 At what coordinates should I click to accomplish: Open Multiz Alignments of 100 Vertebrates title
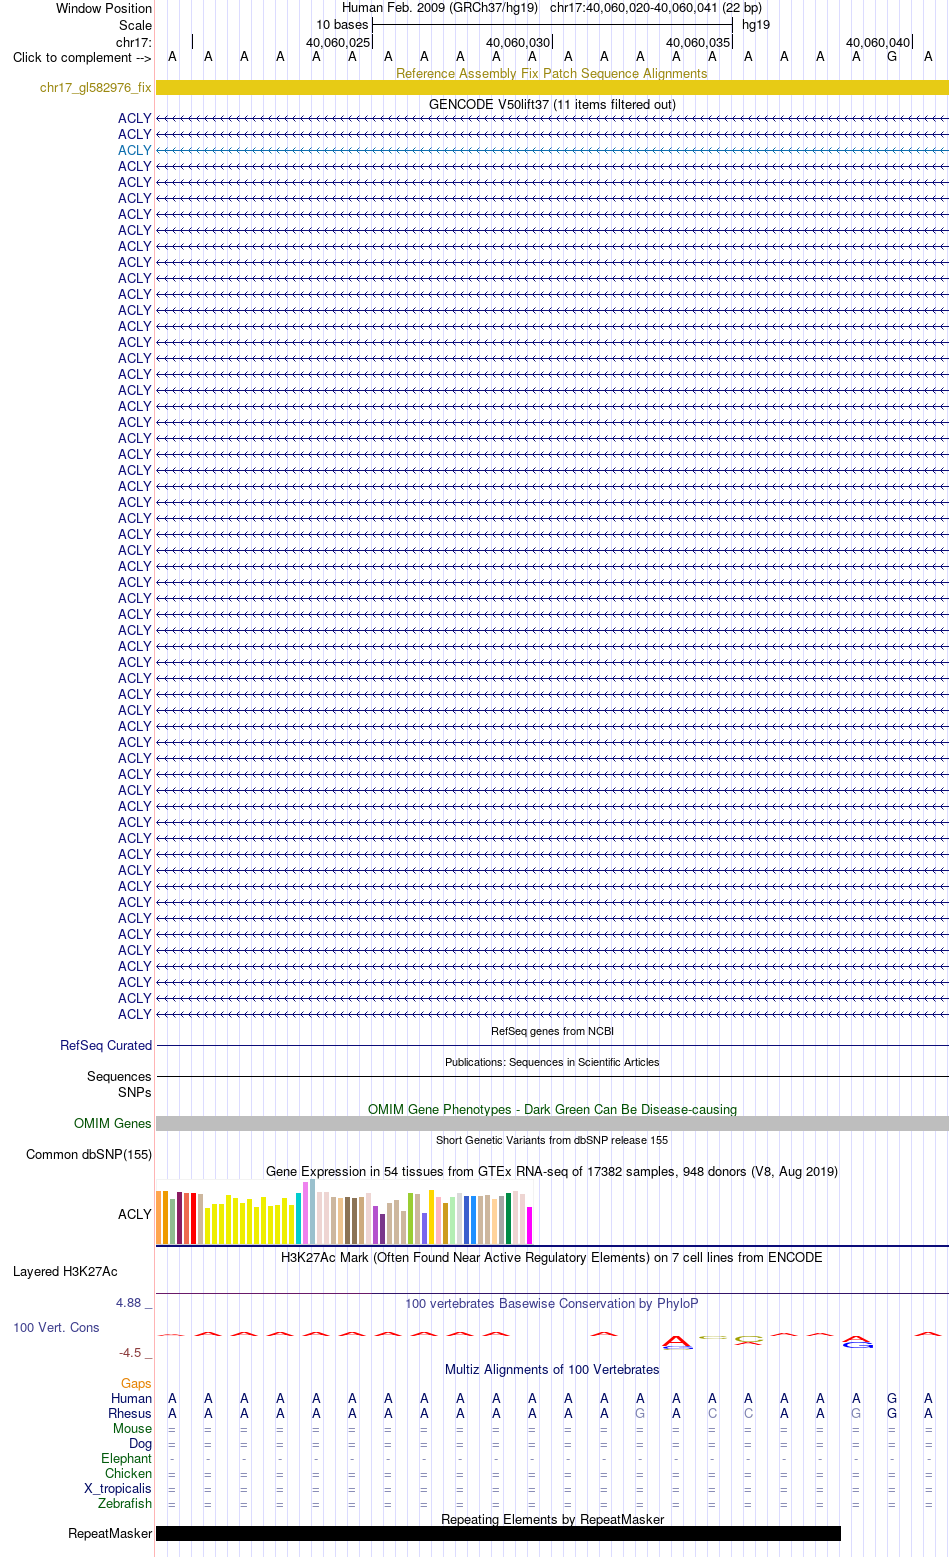(552, 1369)
